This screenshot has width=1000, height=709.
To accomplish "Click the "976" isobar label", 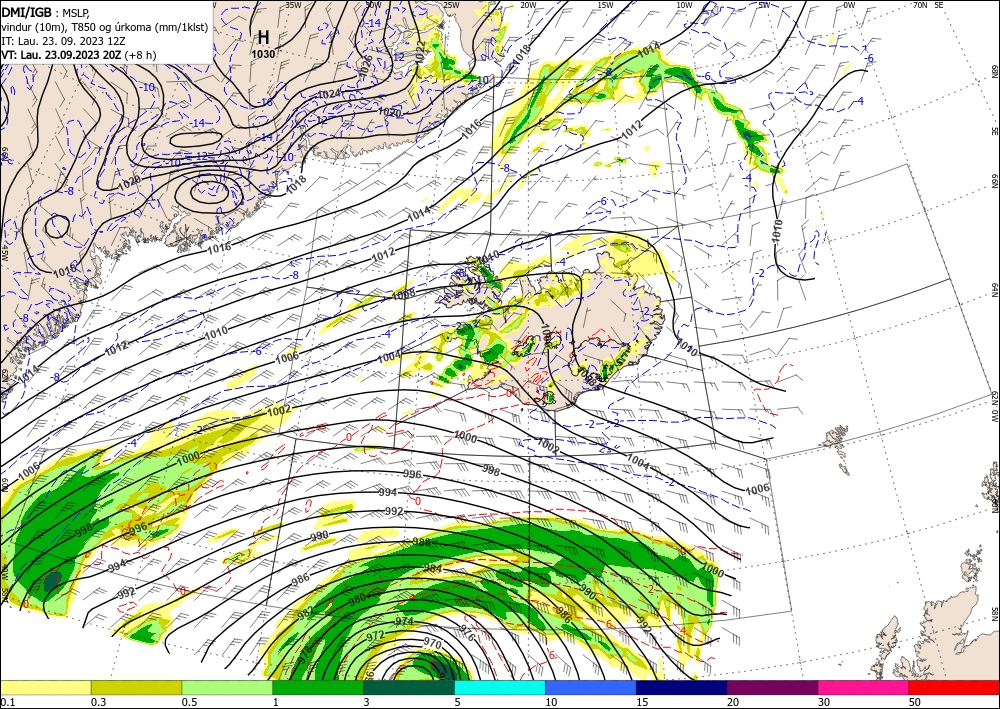I will (x=467, y=633).
